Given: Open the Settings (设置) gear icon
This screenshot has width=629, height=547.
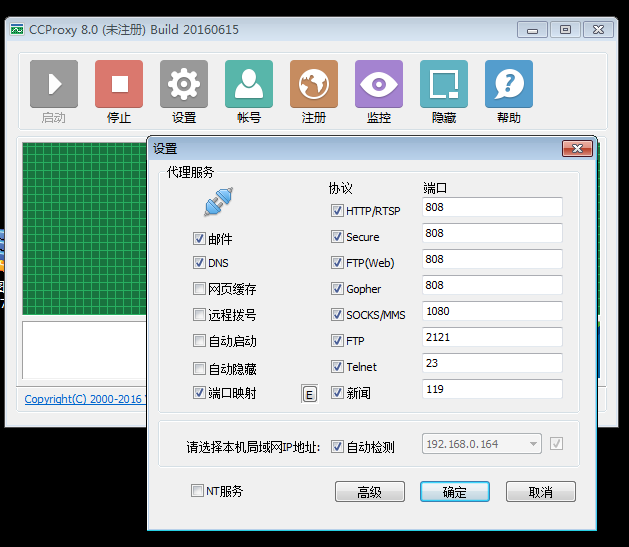Looking at the screenshot, I should pos(184,84).
